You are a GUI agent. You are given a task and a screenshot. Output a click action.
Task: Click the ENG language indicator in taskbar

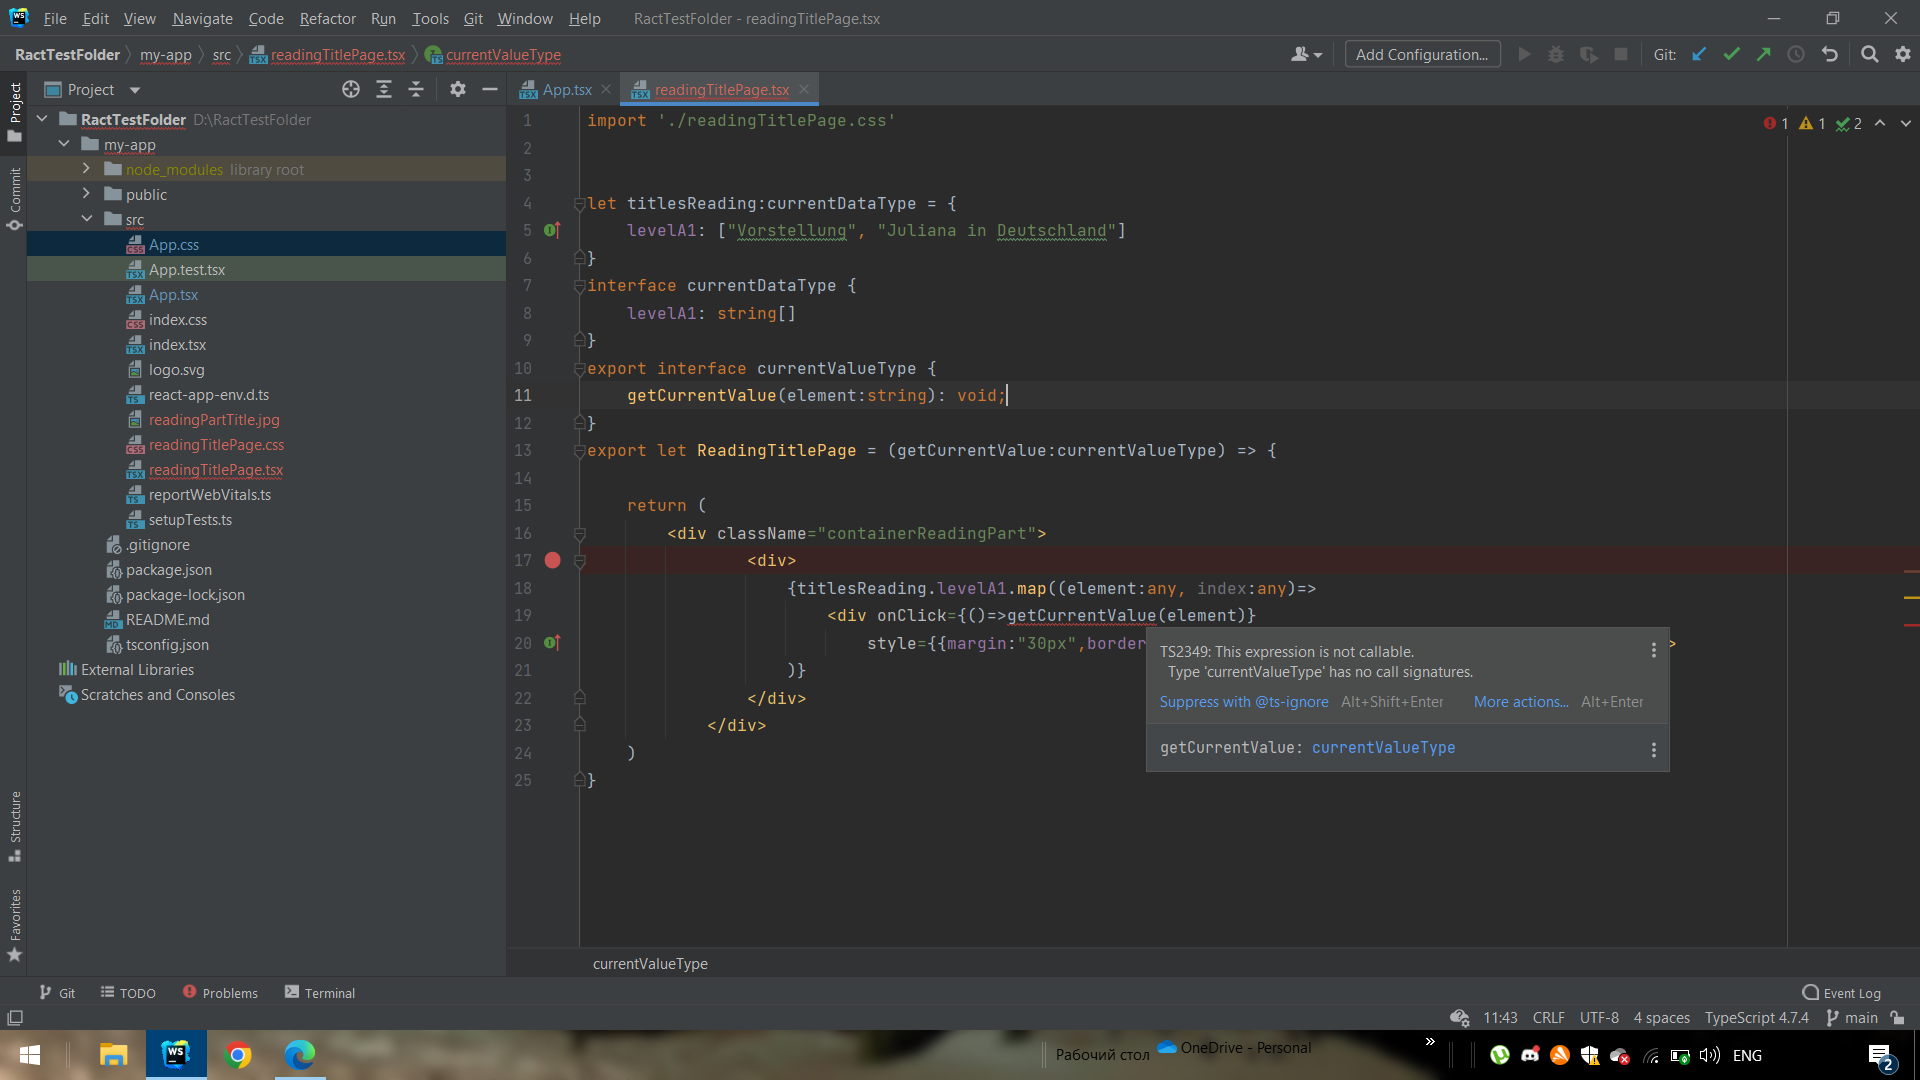coord(1747,1055)
